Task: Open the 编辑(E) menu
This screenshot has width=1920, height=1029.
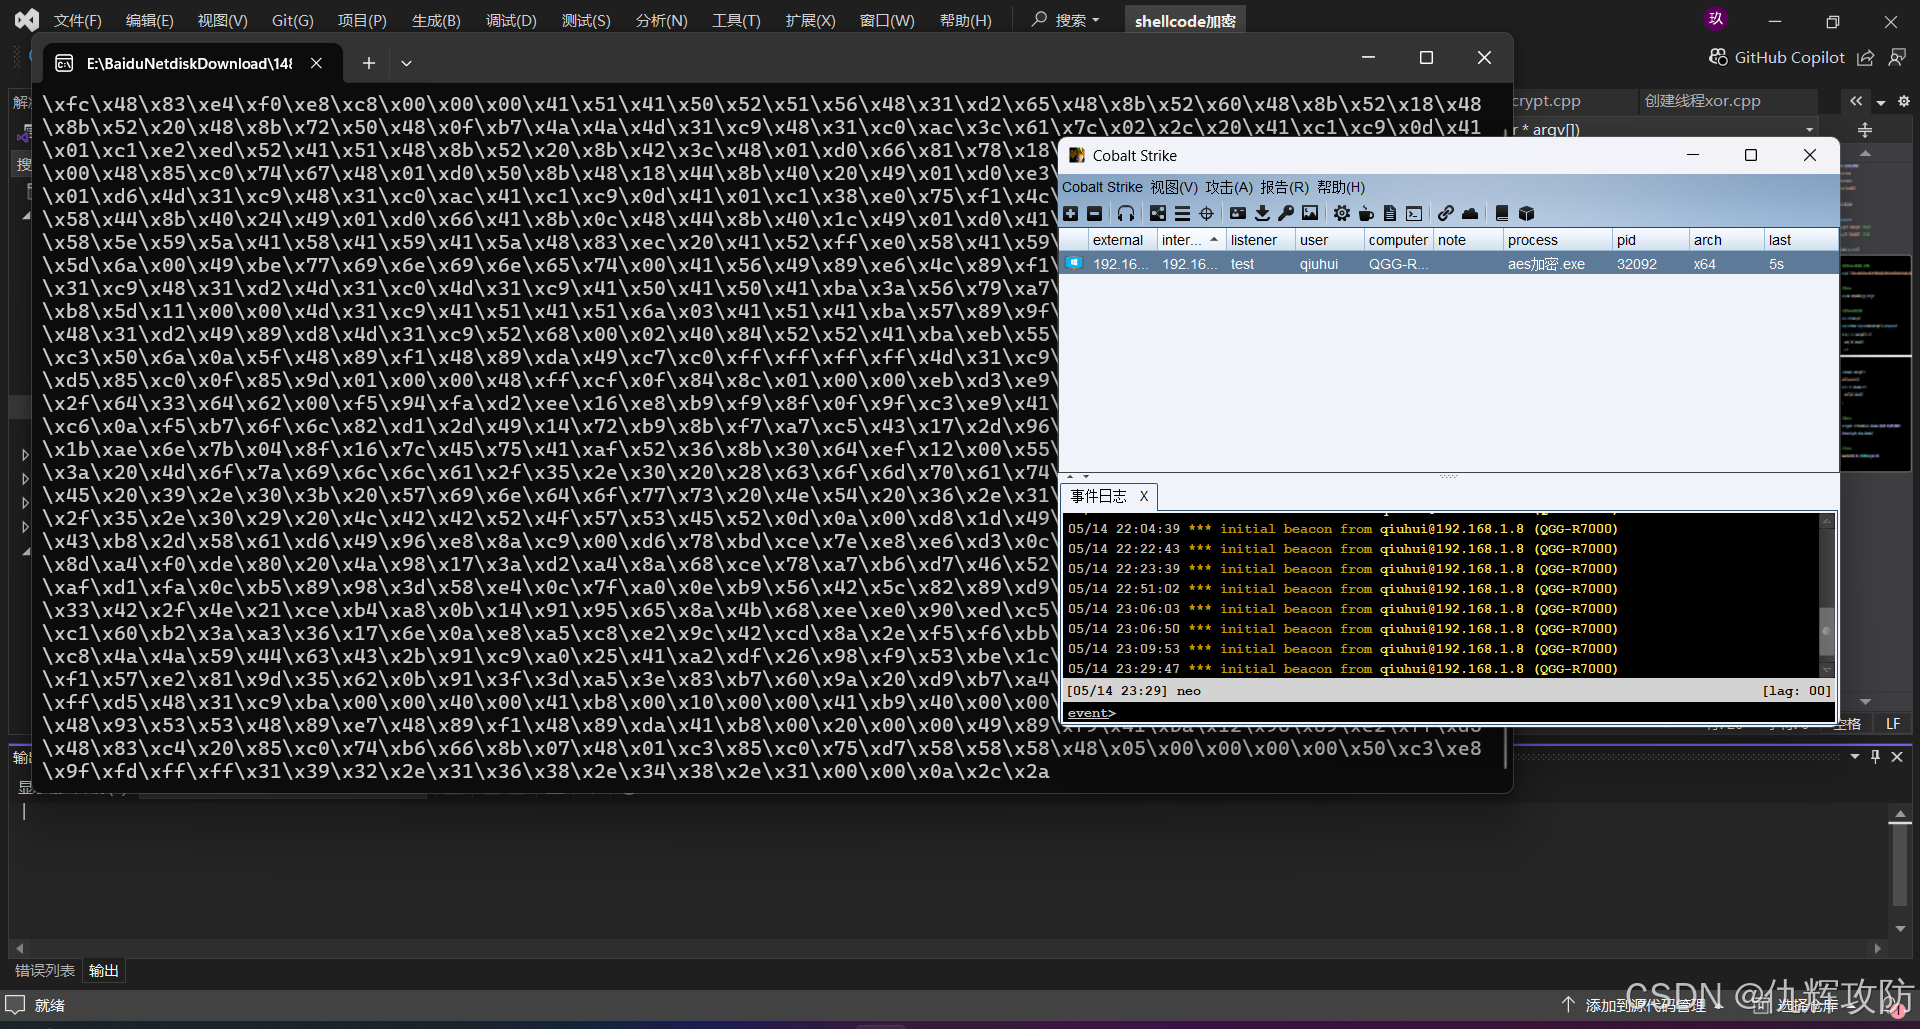Action: point(150,20)
